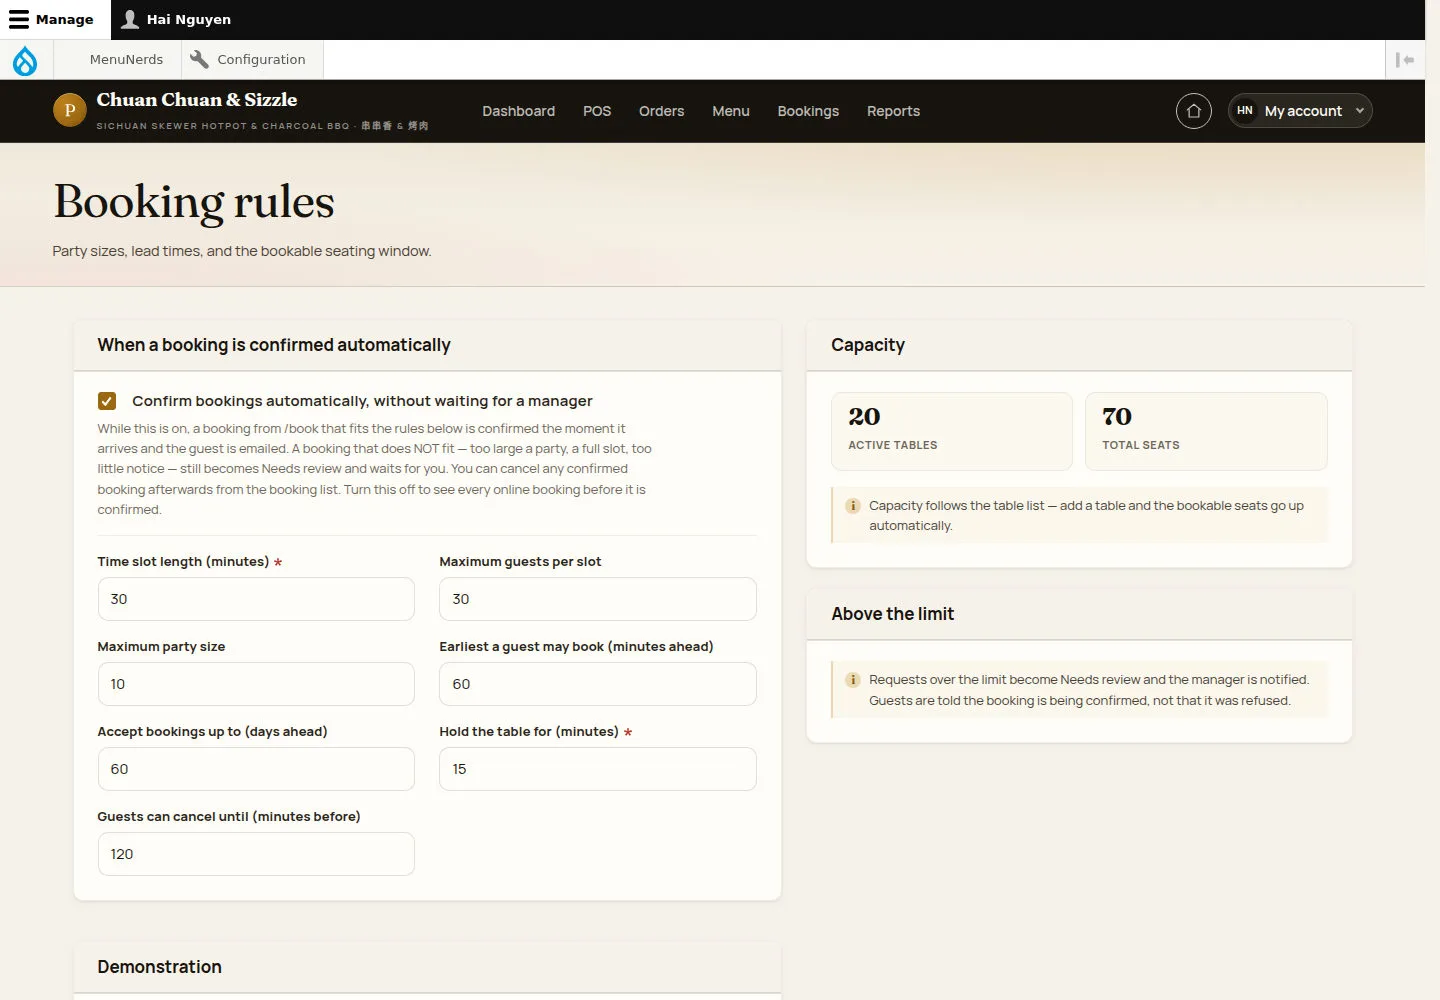
Task: Uncheck Confirm bookings automatically checkbox
Action: tap(107, 401)
